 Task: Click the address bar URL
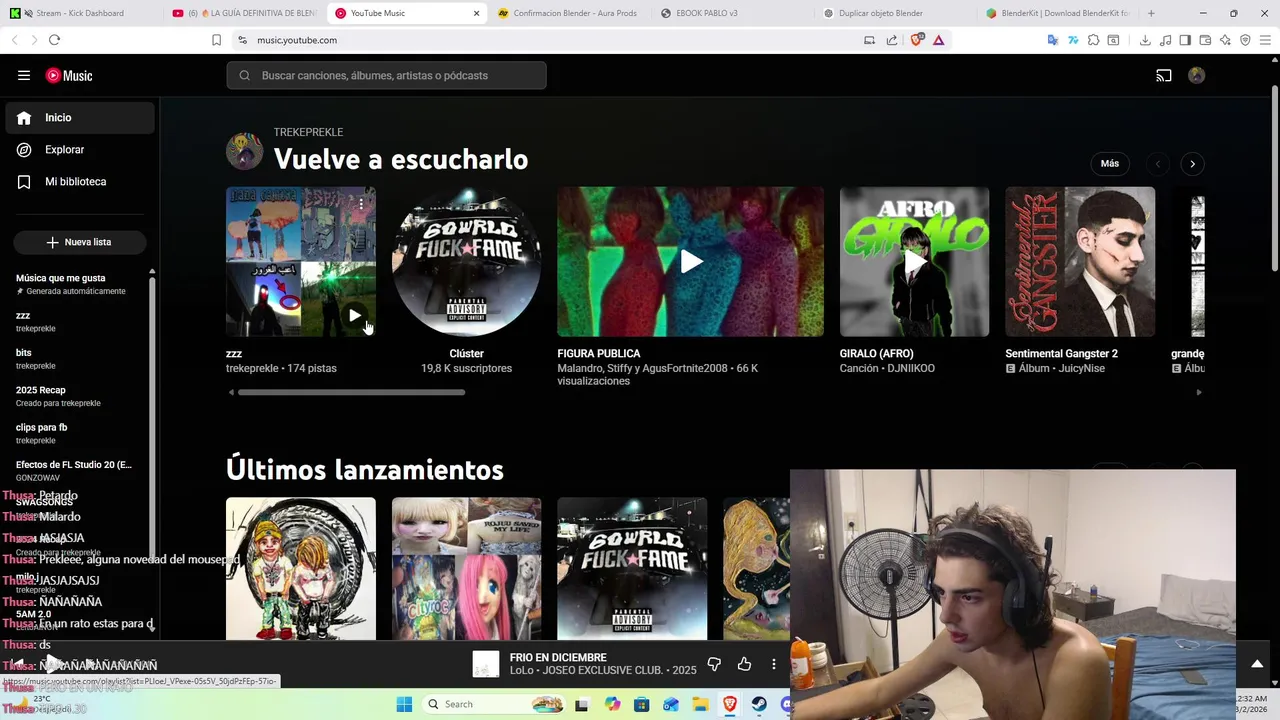click(297, 40)
